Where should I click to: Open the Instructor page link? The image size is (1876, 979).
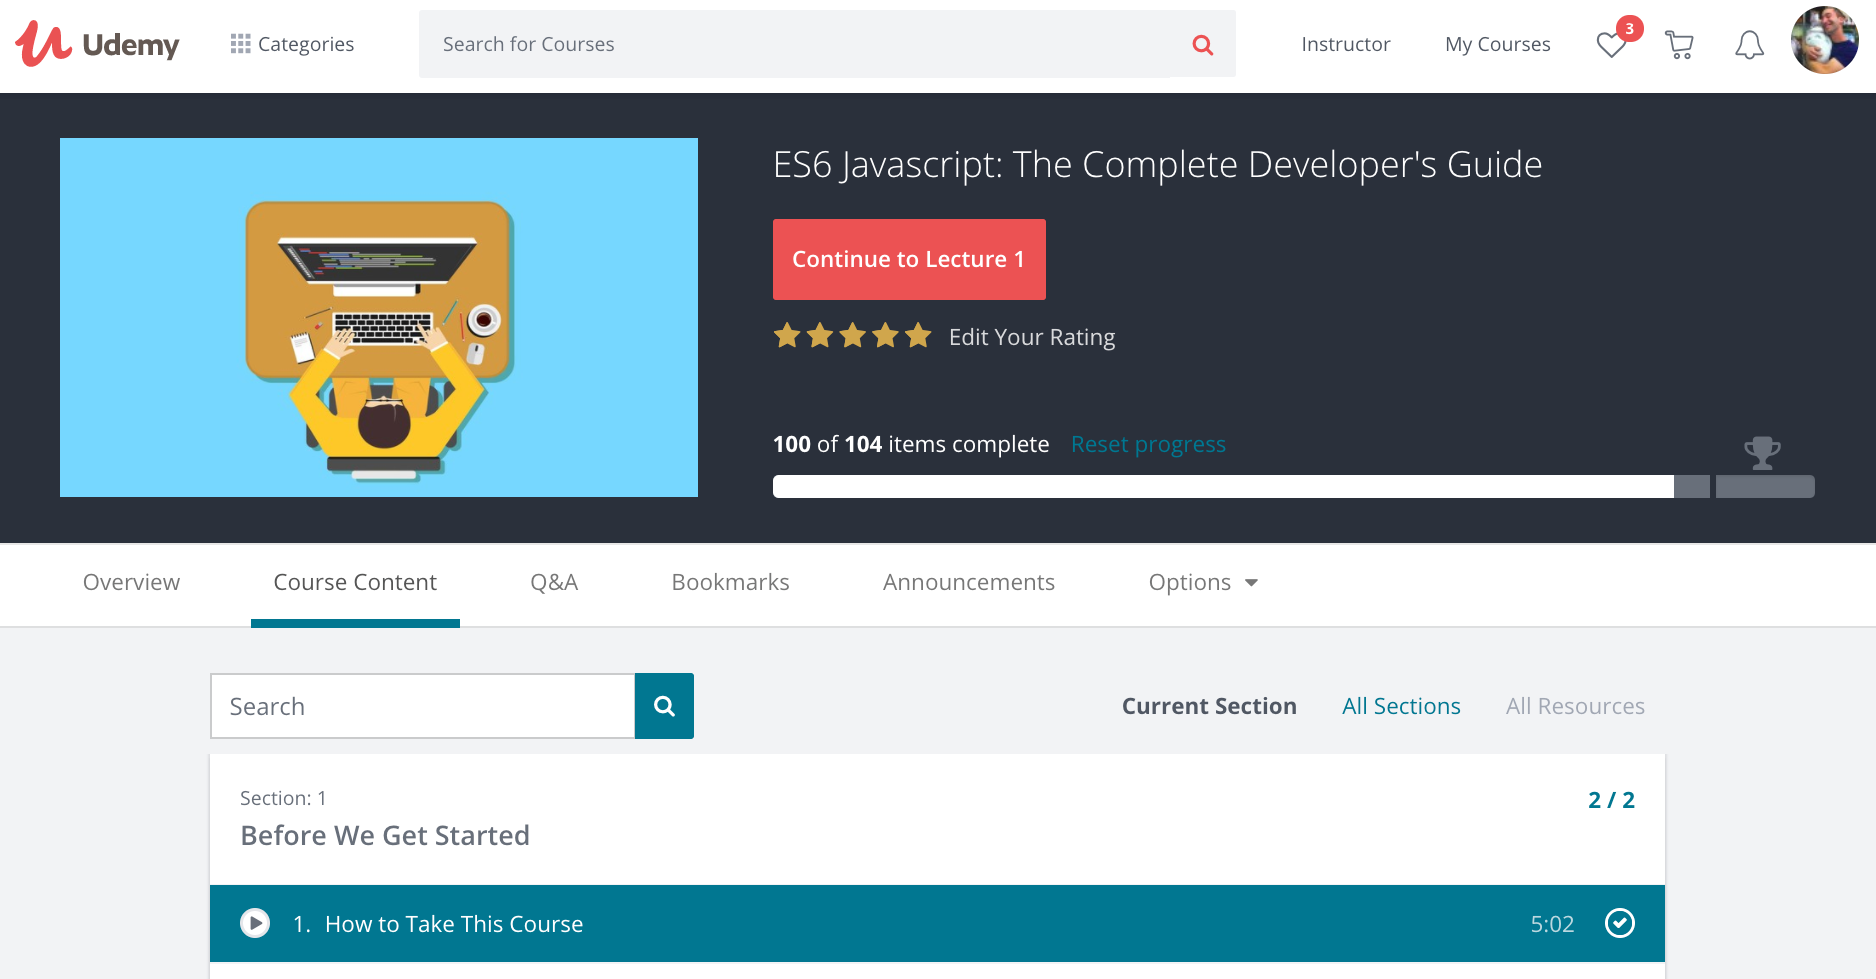click(1345, 44)
